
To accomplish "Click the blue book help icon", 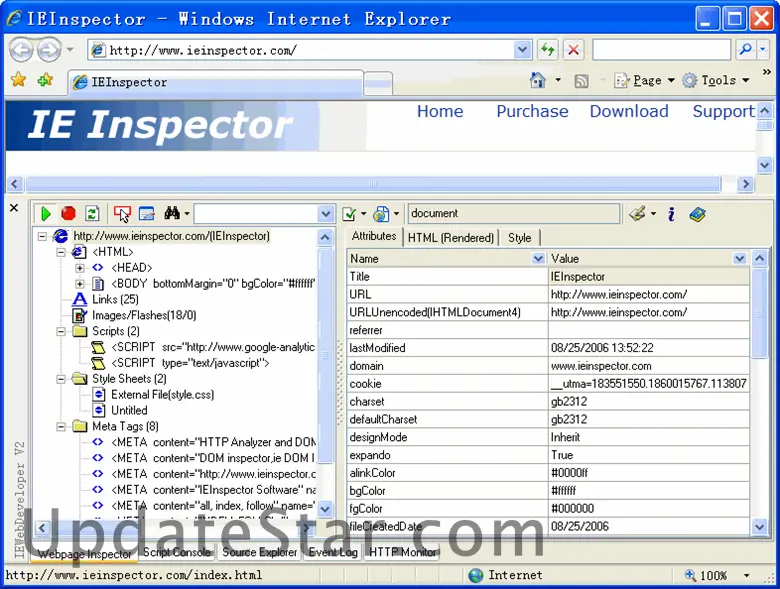I will tap(697, 214).
